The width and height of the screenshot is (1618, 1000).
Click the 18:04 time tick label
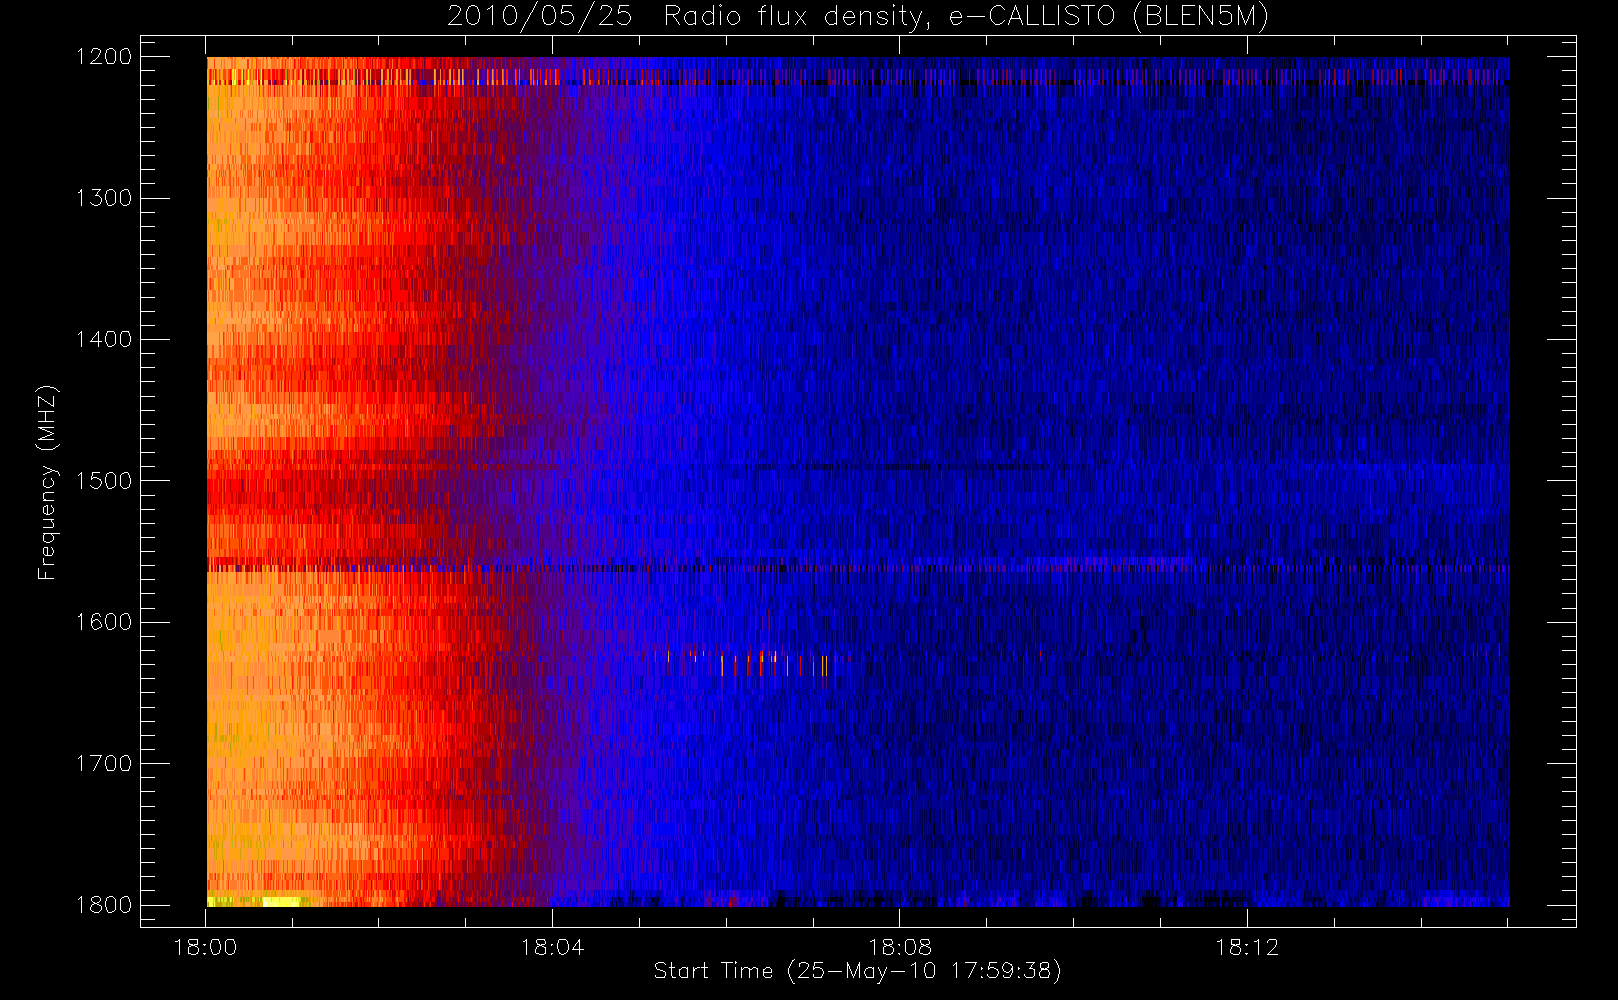tap(552, 947)
